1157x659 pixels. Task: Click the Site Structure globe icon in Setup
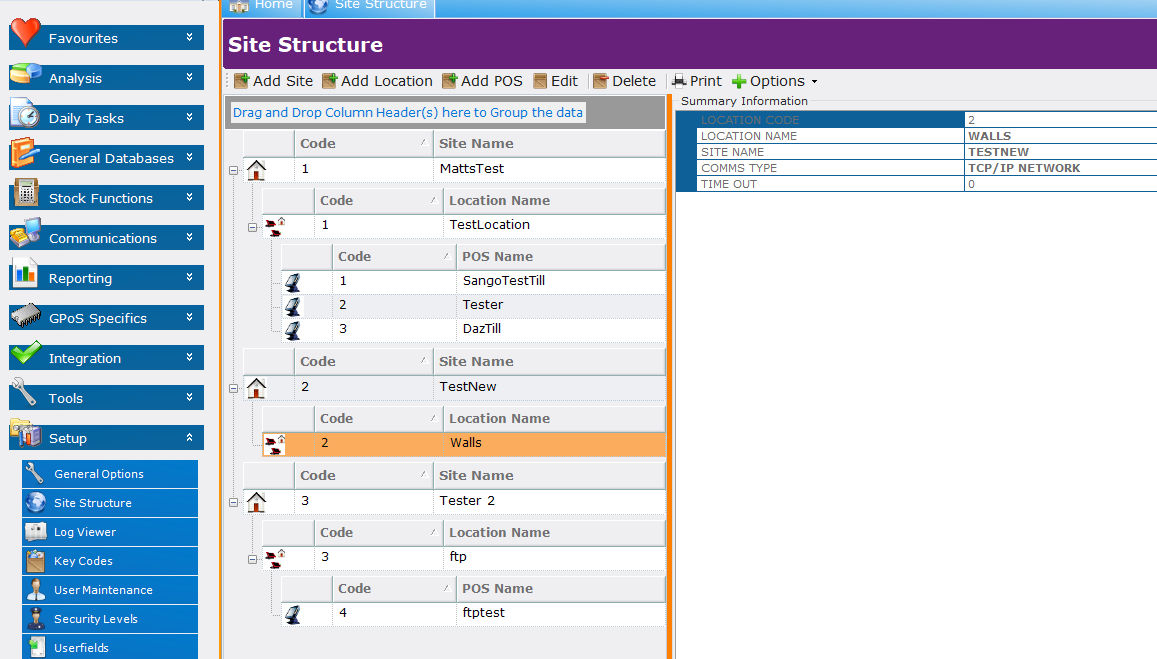35,503
